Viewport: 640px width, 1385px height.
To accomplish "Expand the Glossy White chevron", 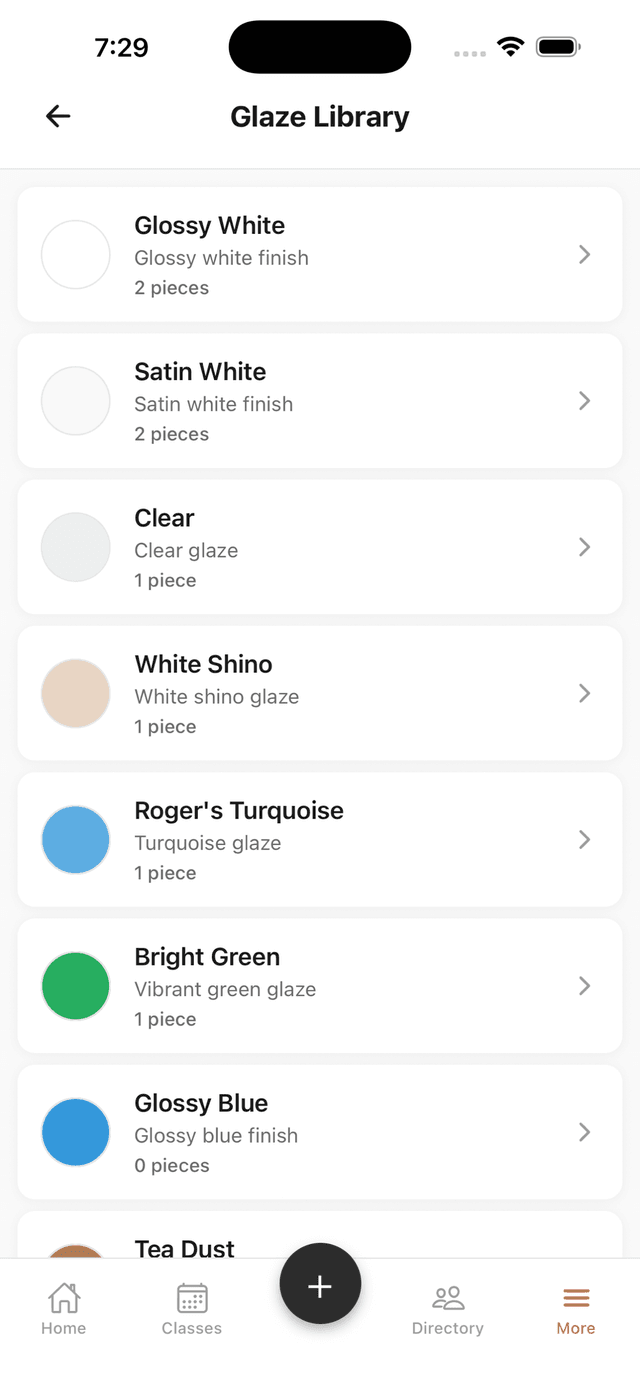I will (x=585, y=255).
